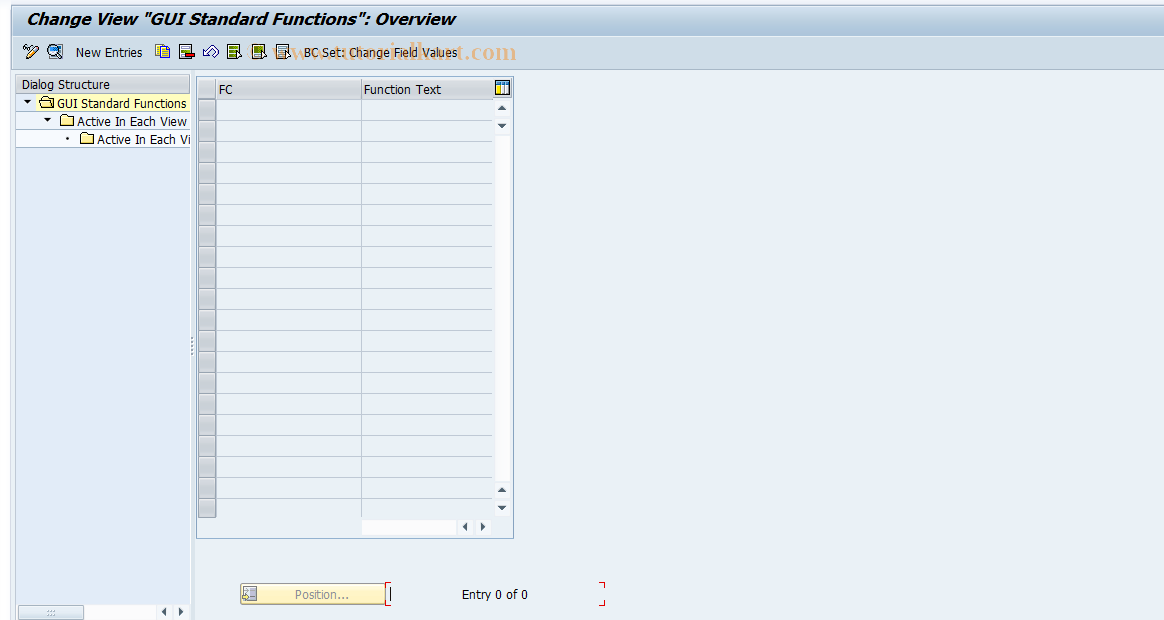1164x620 pixels.
Task: Click the table's bottom scroll-down arrow
Action: 502,508
